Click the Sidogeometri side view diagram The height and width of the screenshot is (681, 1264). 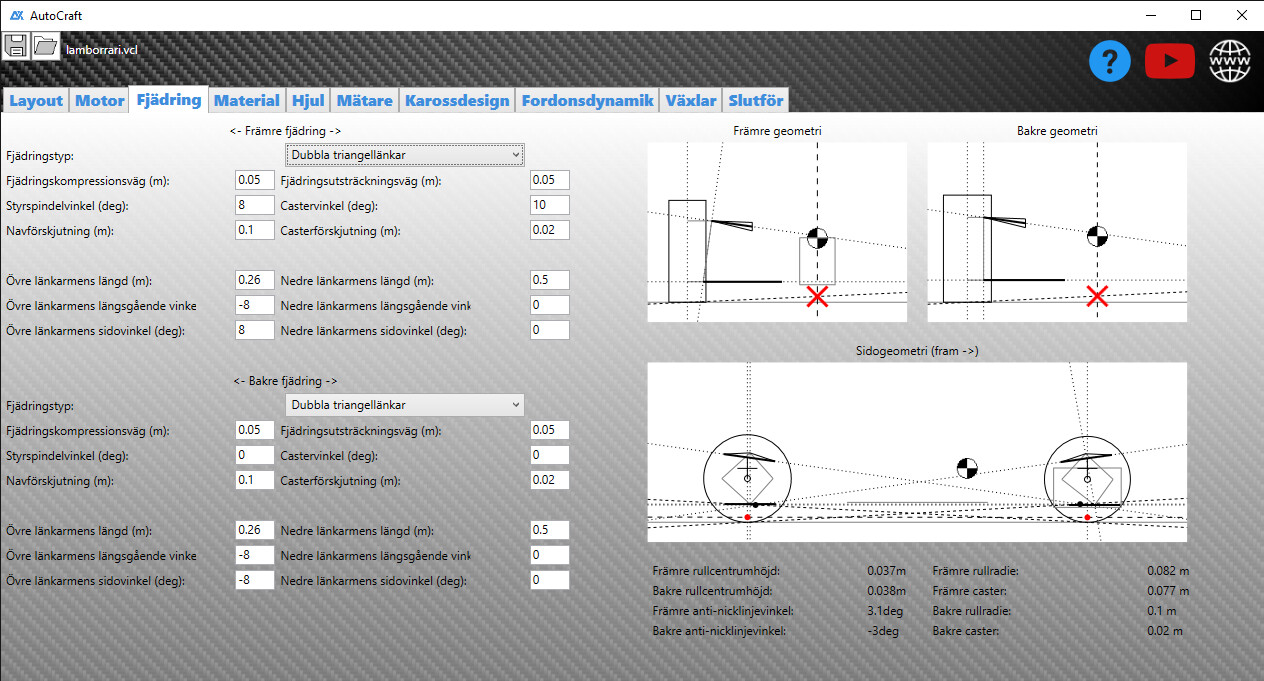pyautogui.click(x=917, y=452)
